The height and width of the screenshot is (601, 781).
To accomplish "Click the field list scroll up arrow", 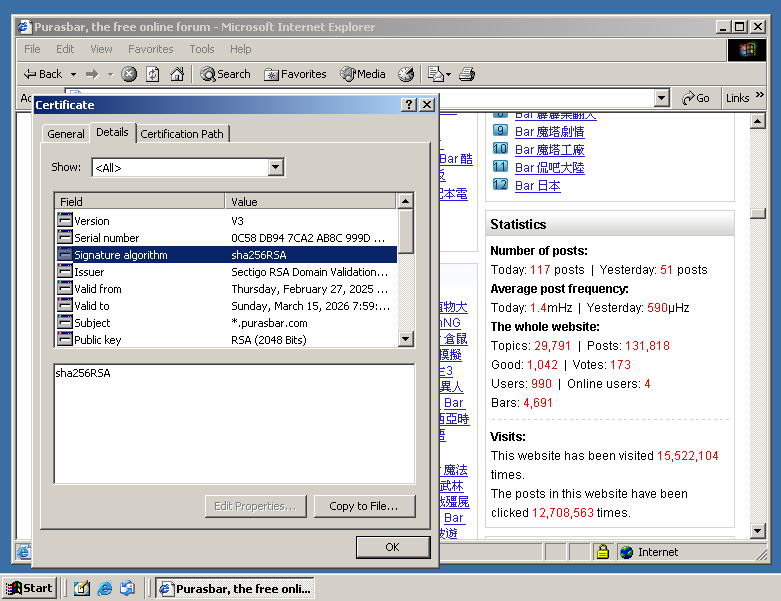I will pos(405,201).
